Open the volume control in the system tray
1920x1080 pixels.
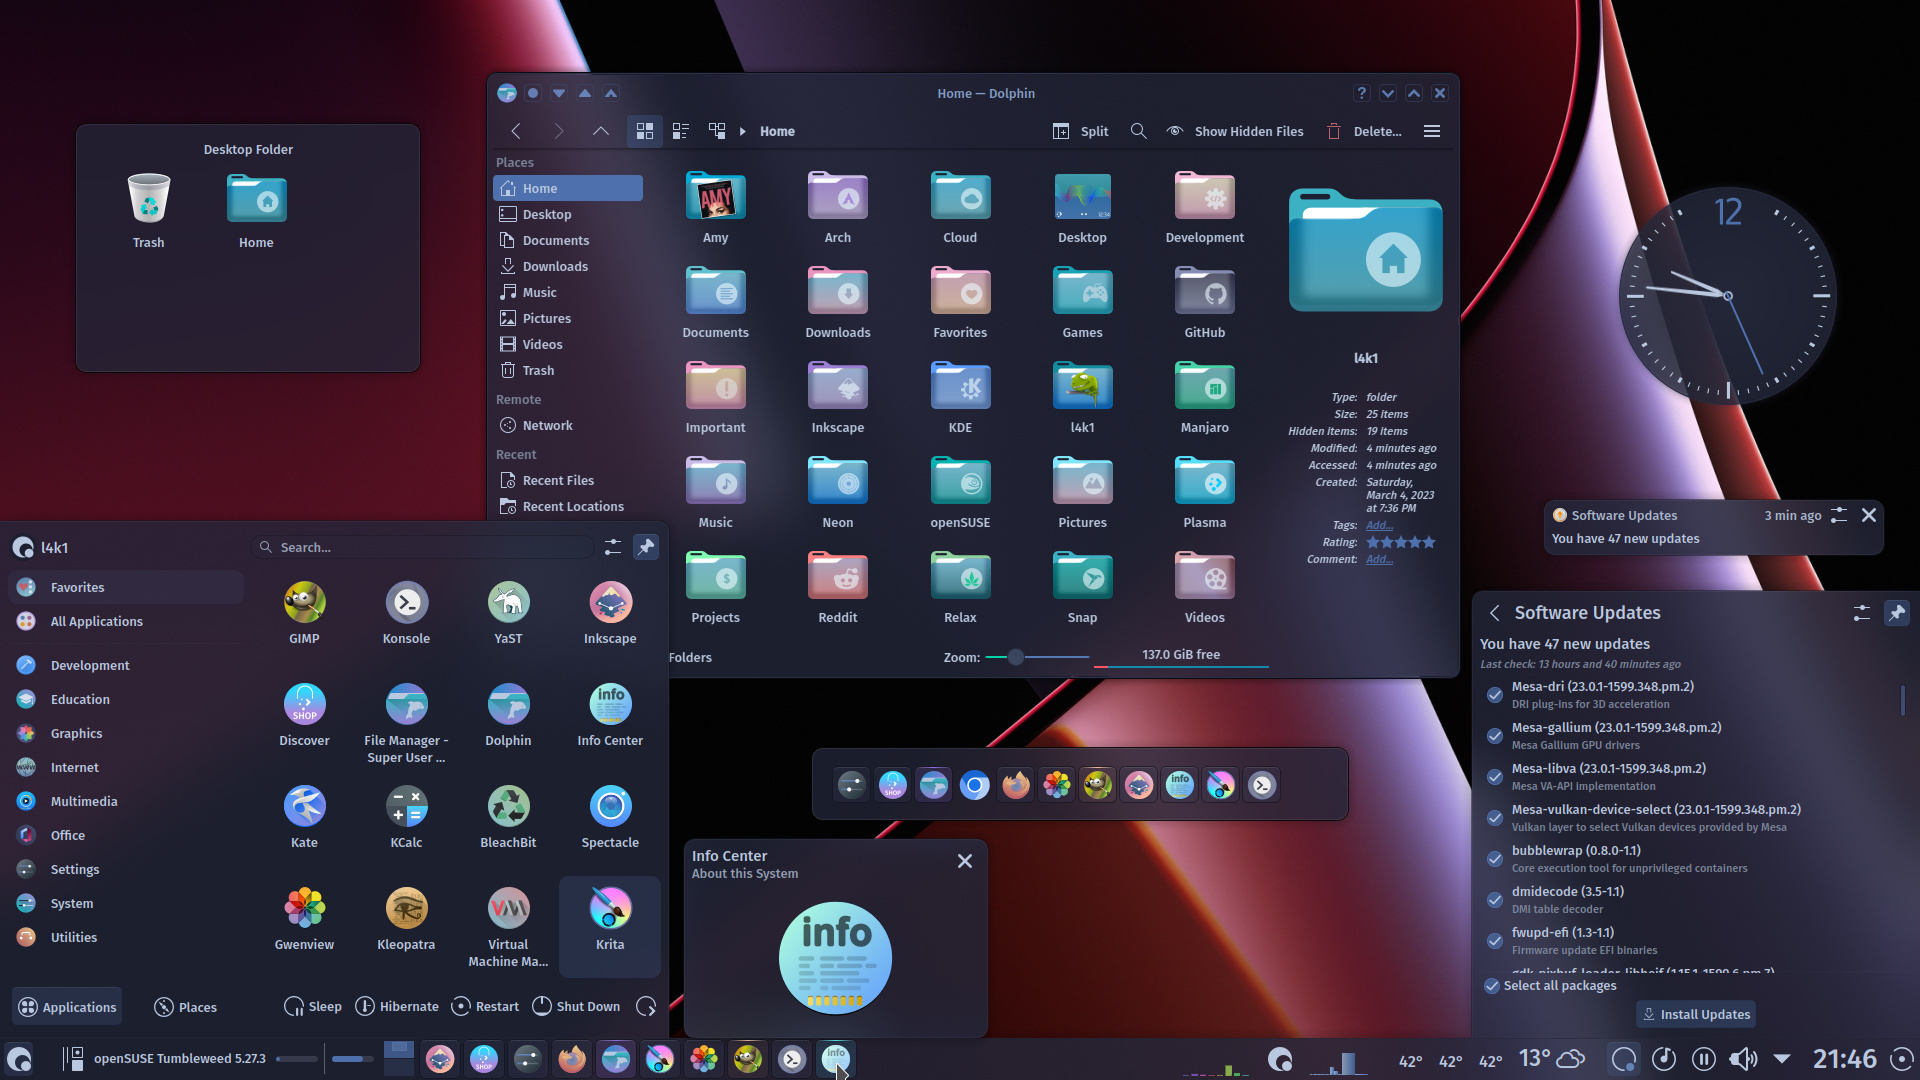1743,1058
